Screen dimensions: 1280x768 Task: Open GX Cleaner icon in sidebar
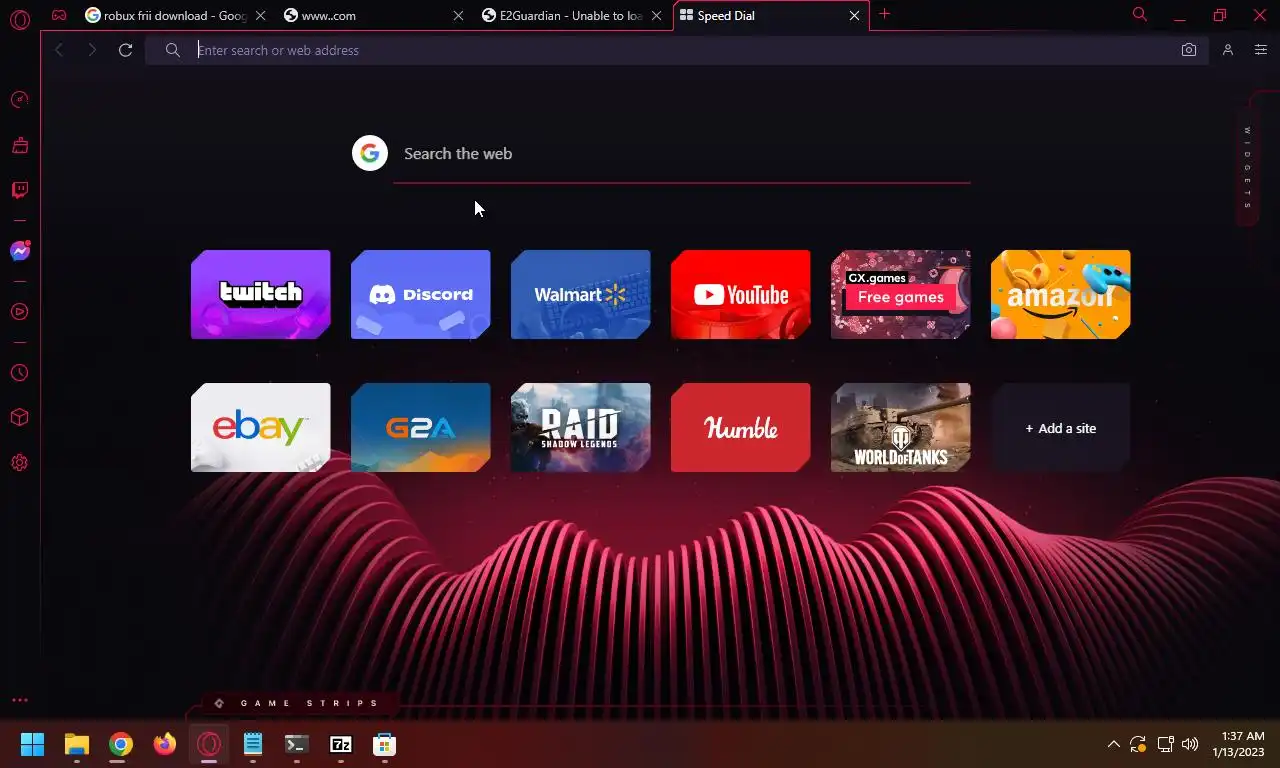coord(19,145)
